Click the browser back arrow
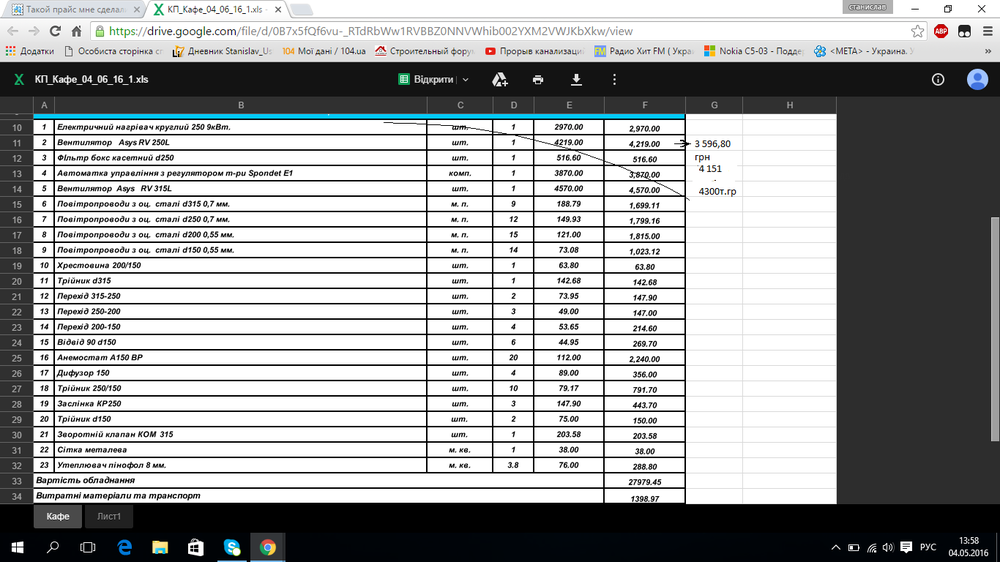This screenshot has width=1000, height=562. (x=13, y=31)
